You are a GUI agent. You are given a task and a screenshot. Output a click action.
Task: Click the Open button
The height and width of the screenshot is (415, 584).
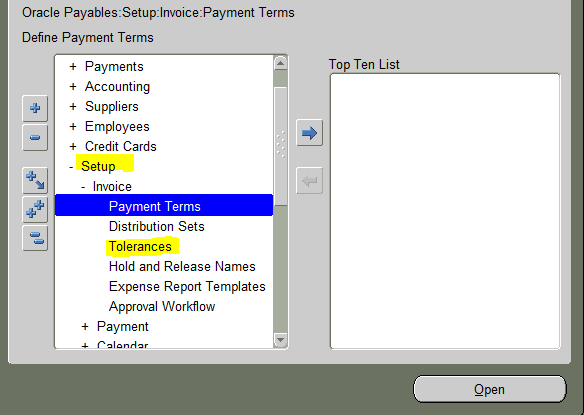coord(490,389)
